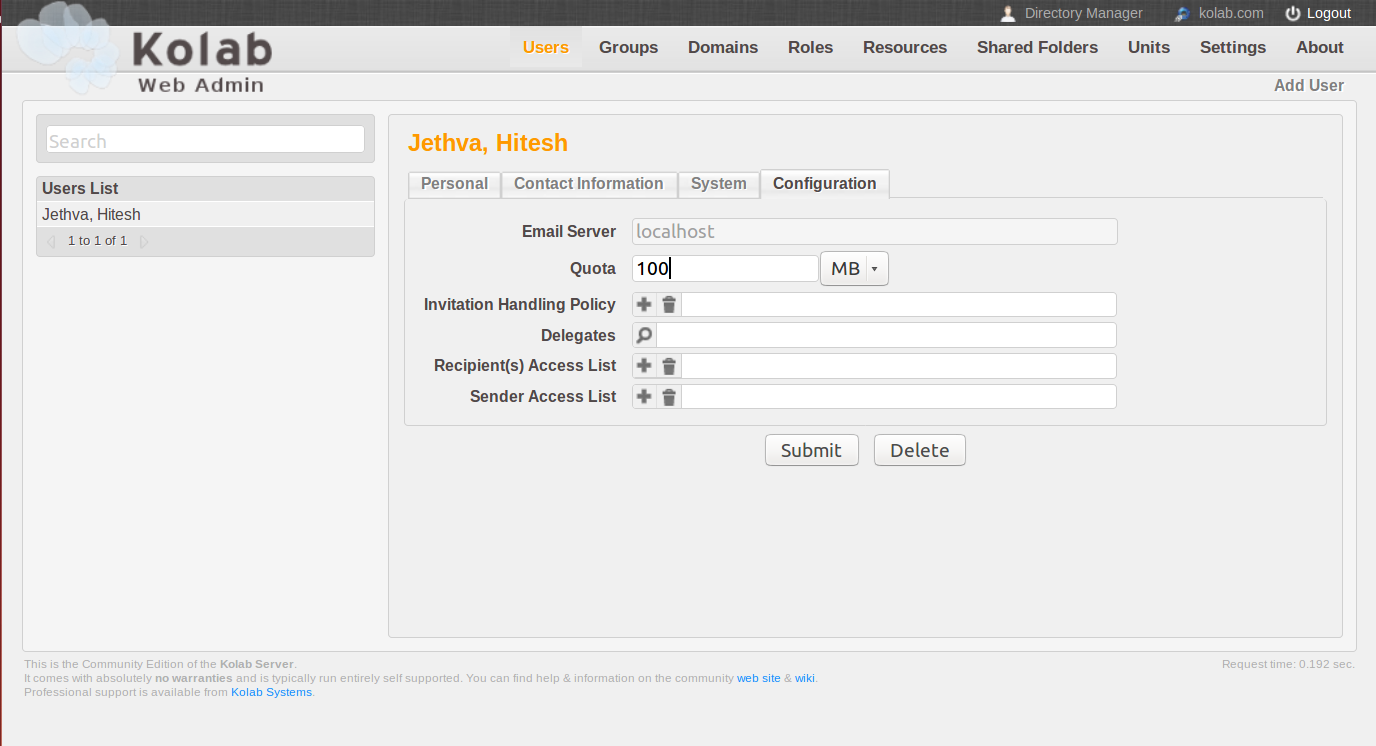
Task: Click the Logout link text
Action: coord(1329,14)
